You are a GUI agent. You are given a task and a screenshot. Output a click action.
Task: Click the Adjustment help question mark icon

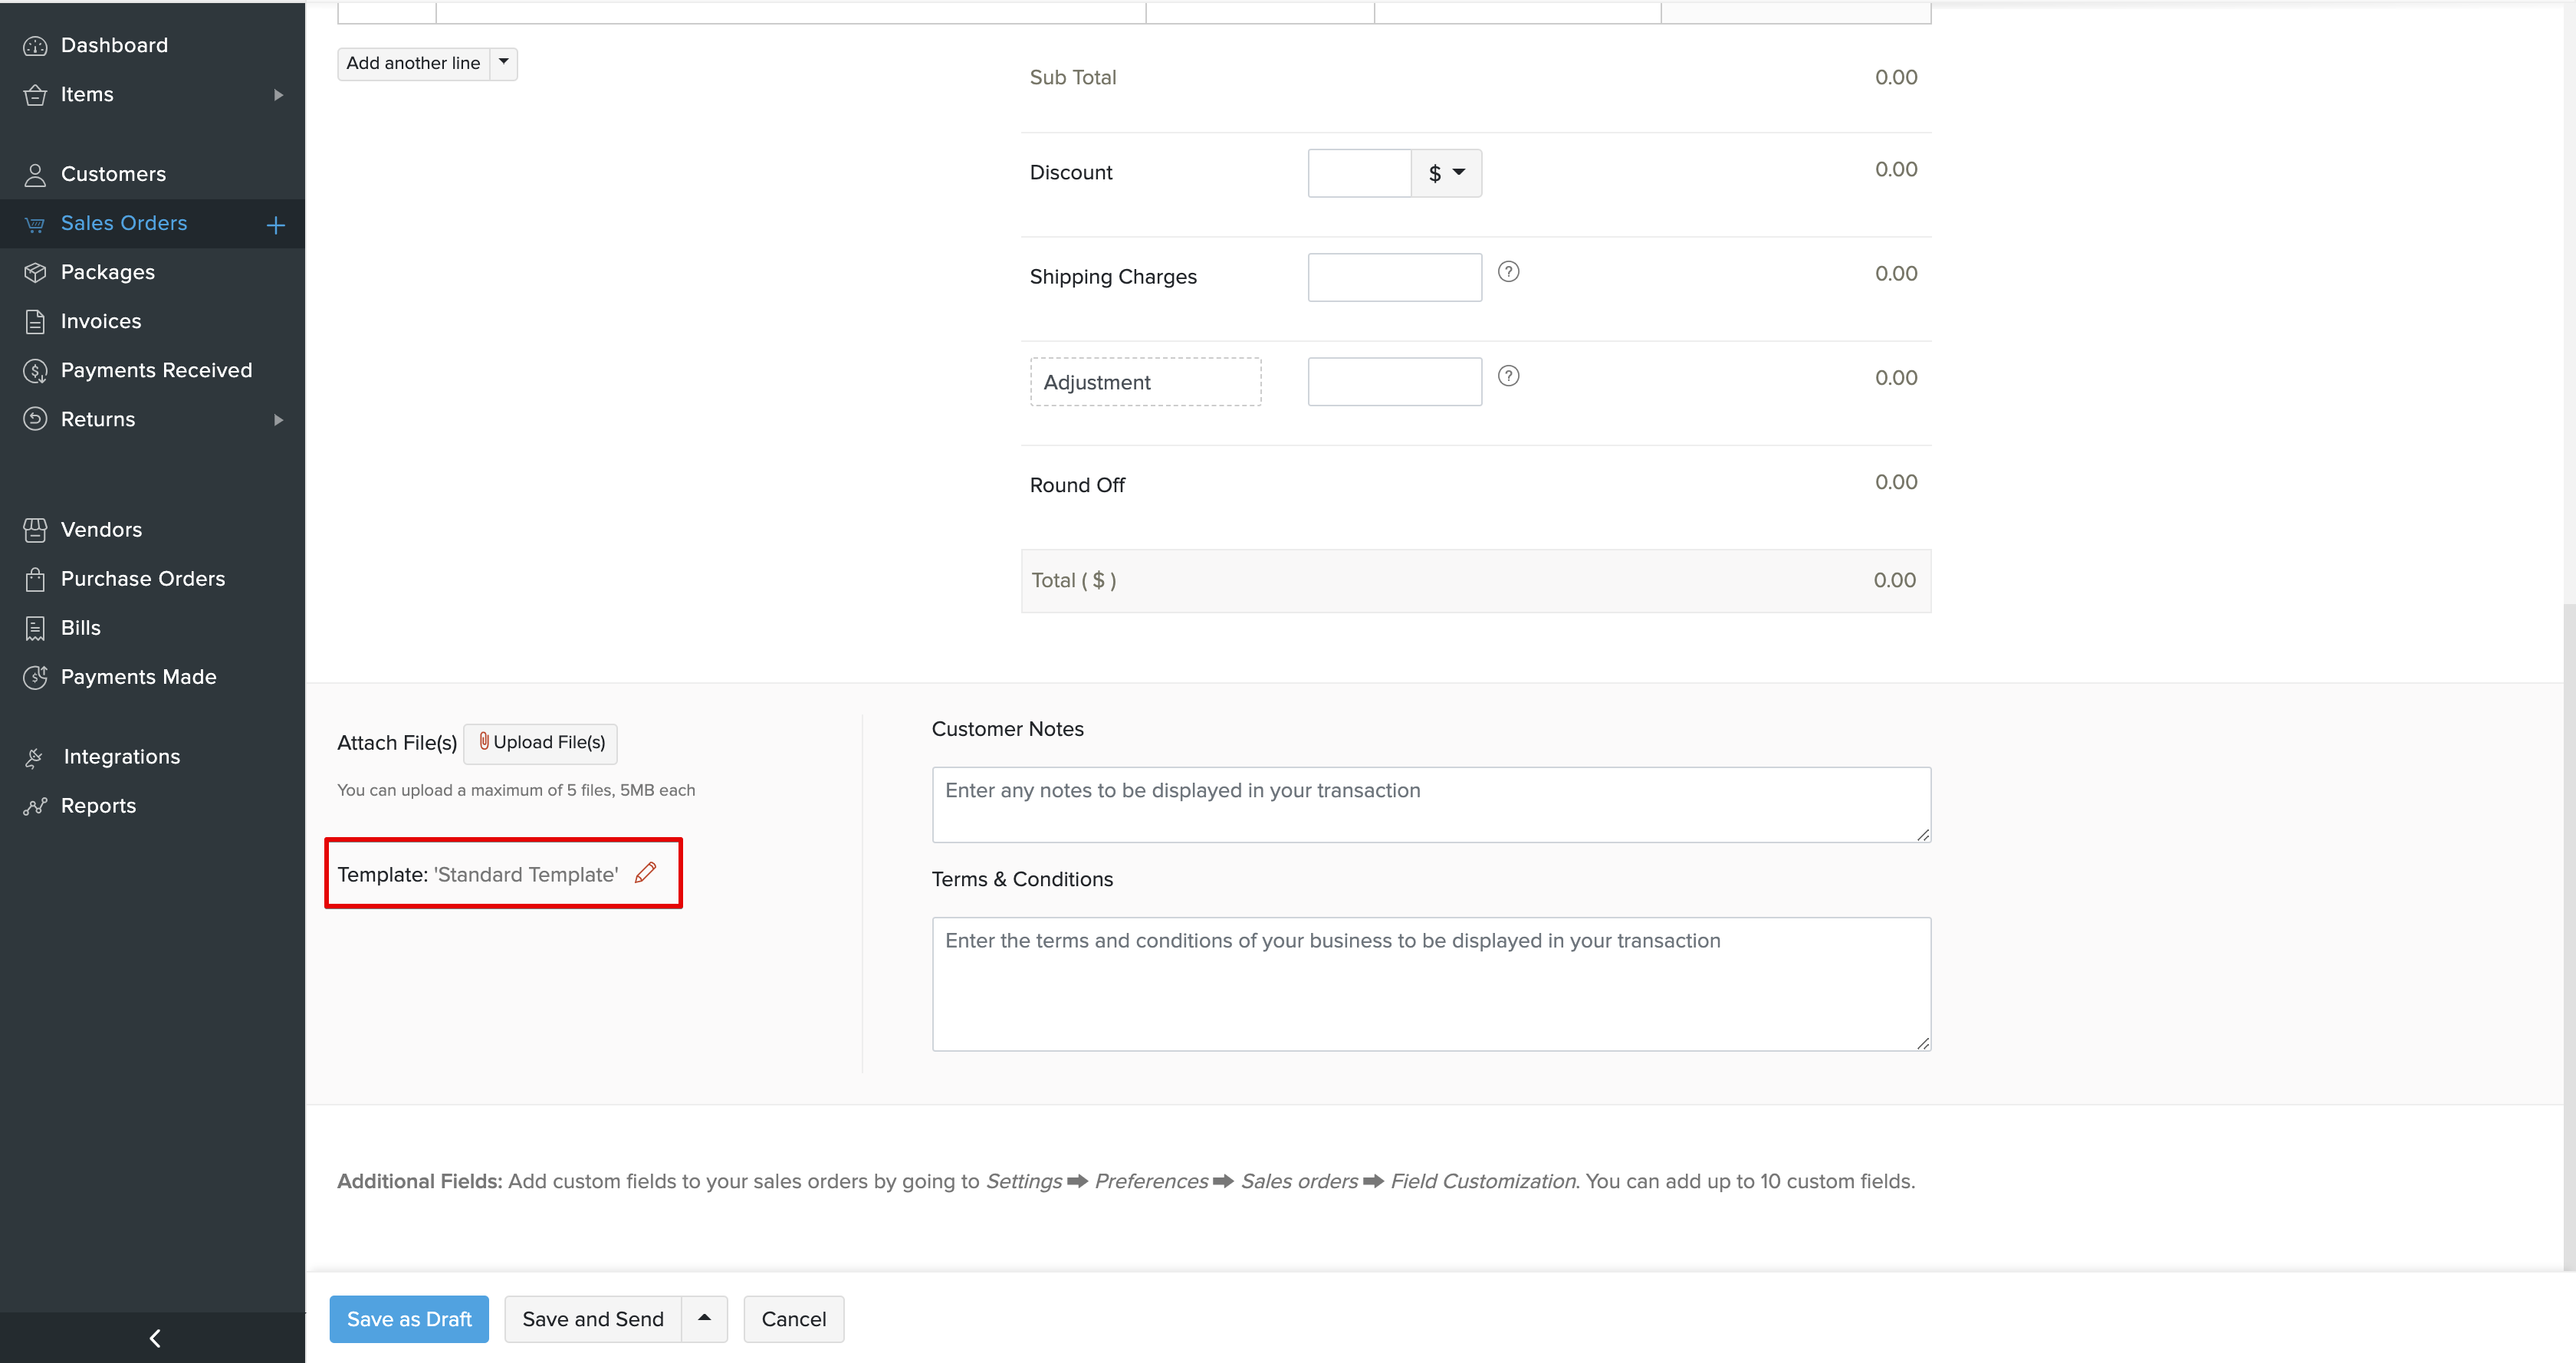[x=1508, y=376]
